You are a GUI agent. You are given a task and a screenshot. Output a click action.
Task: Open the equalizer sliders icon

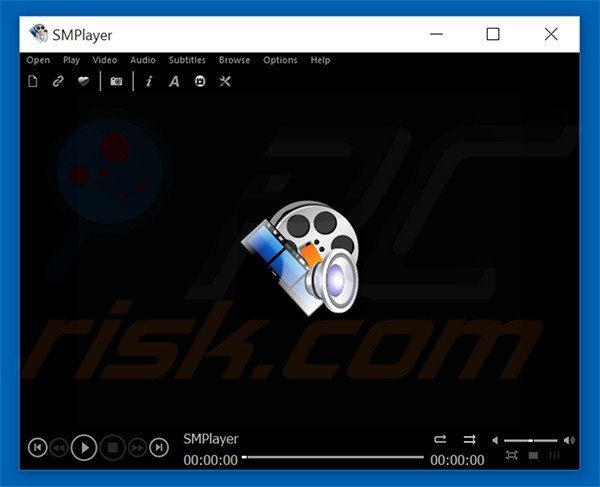click(x=554, y=455)
